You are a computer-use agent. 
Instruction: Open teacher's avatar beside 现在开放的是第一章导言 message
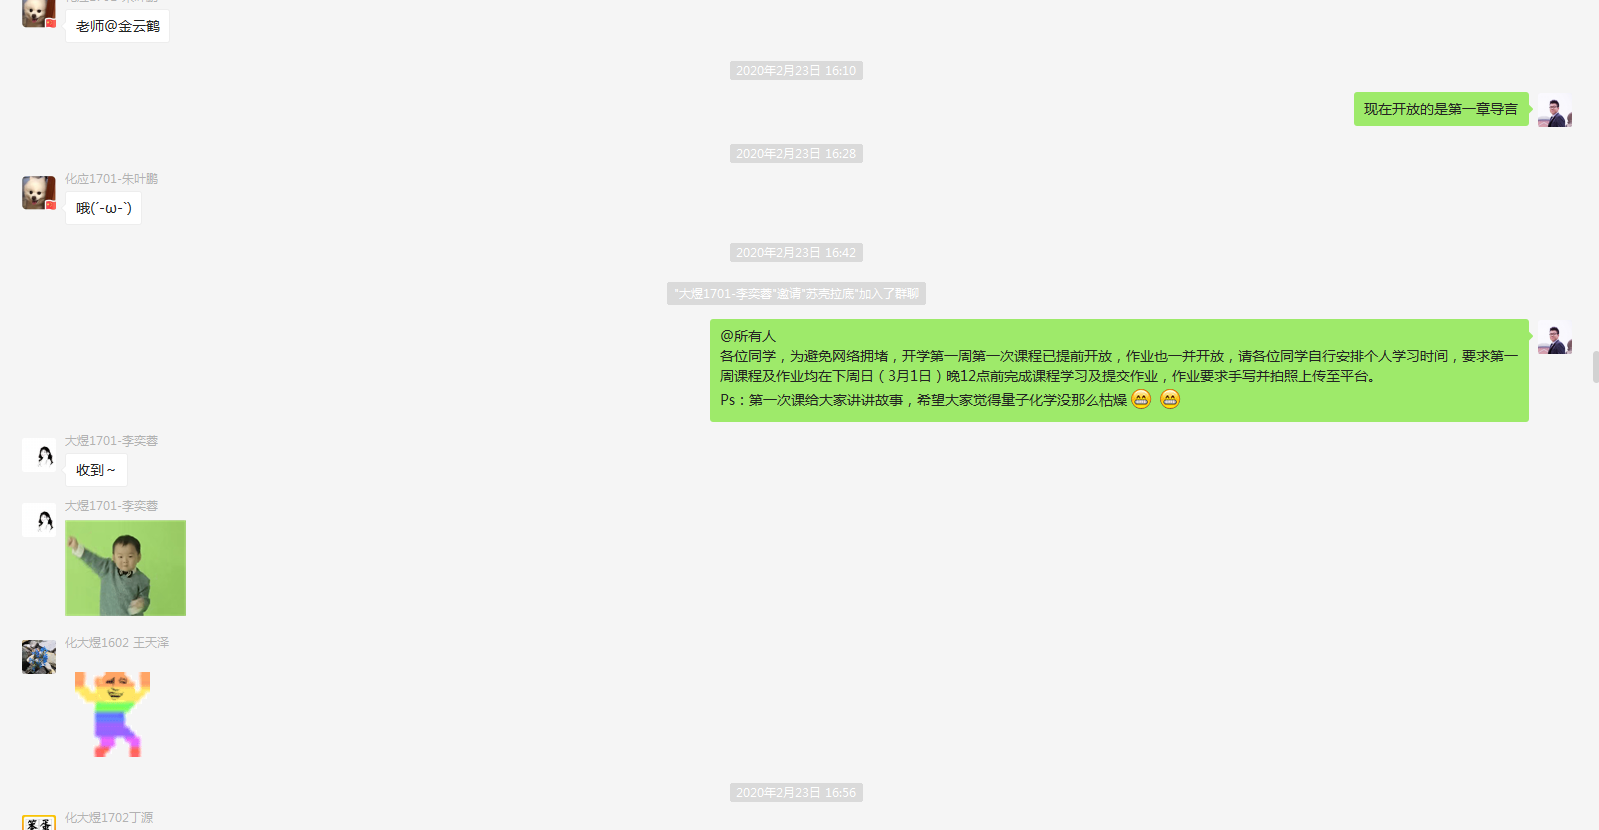pyautogui.click(x=1554, y=110)
